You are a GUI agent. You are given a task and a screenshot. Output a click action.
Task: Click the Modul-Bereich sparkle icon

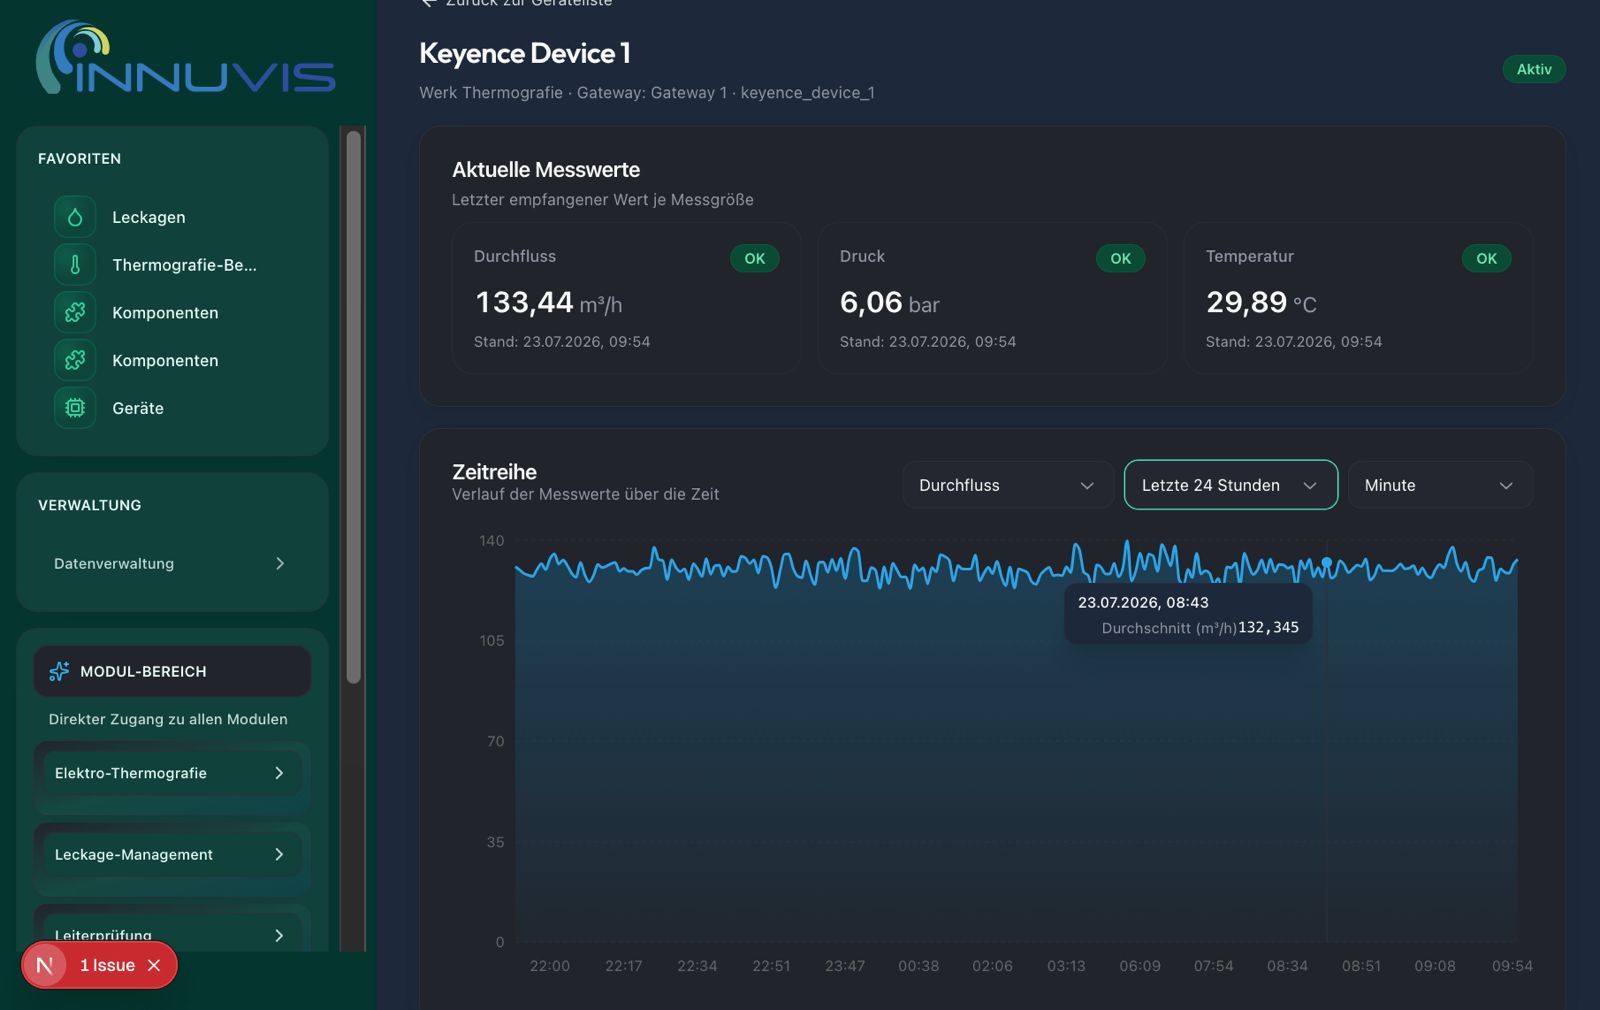coord(59,671)
